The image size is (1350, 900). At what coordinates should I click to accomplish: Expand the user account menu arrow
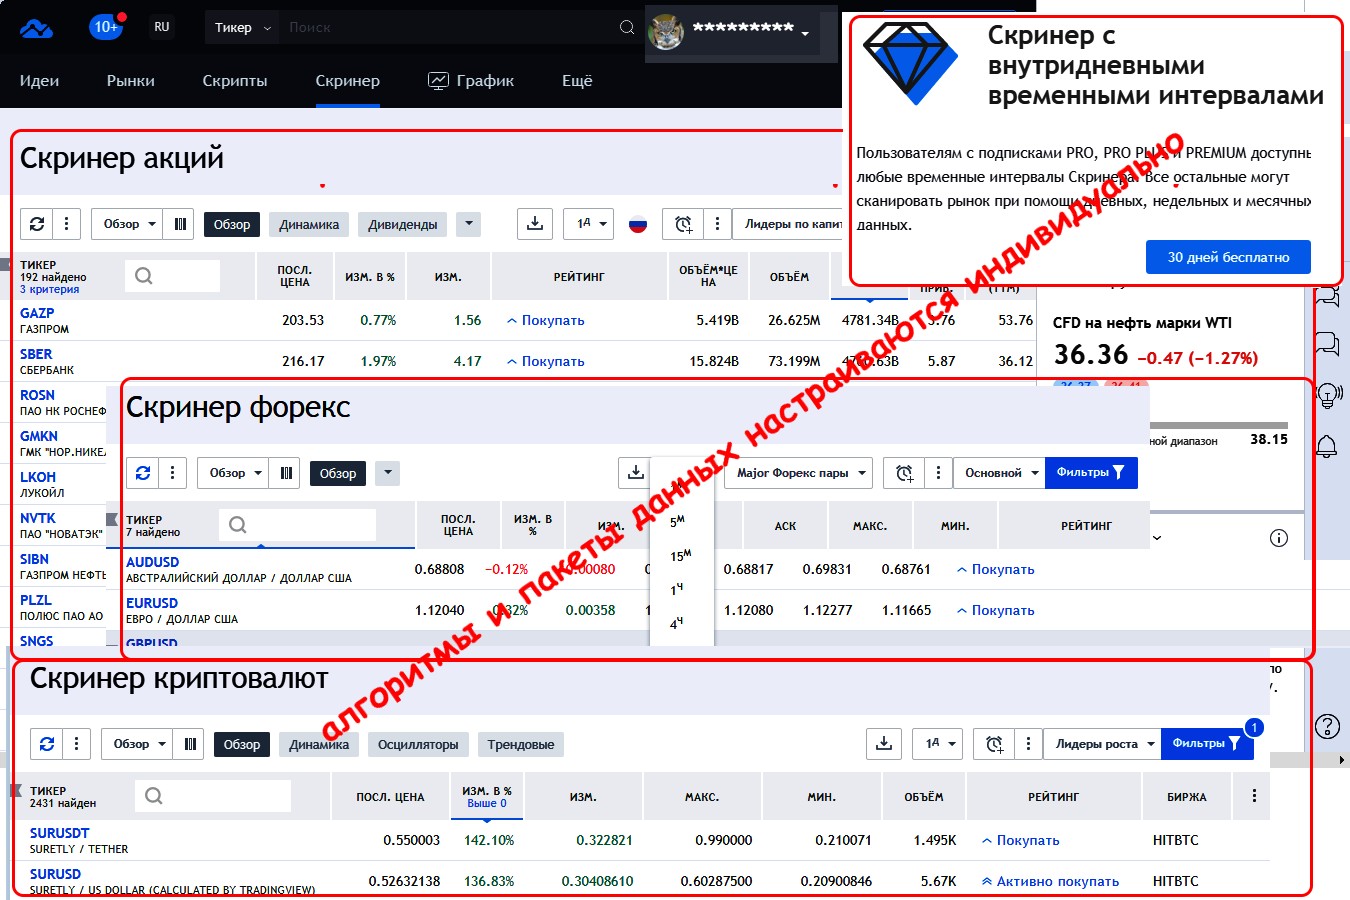tap(805, 33)
